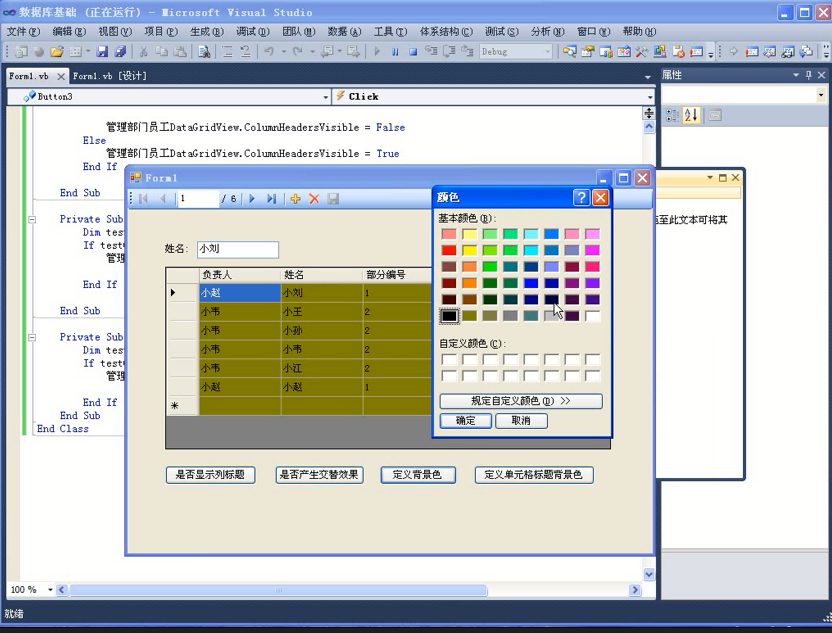This screenshot has height=633, width=832.
Task: Move to previous record in Form1 navigator
Action: (163, 198)
